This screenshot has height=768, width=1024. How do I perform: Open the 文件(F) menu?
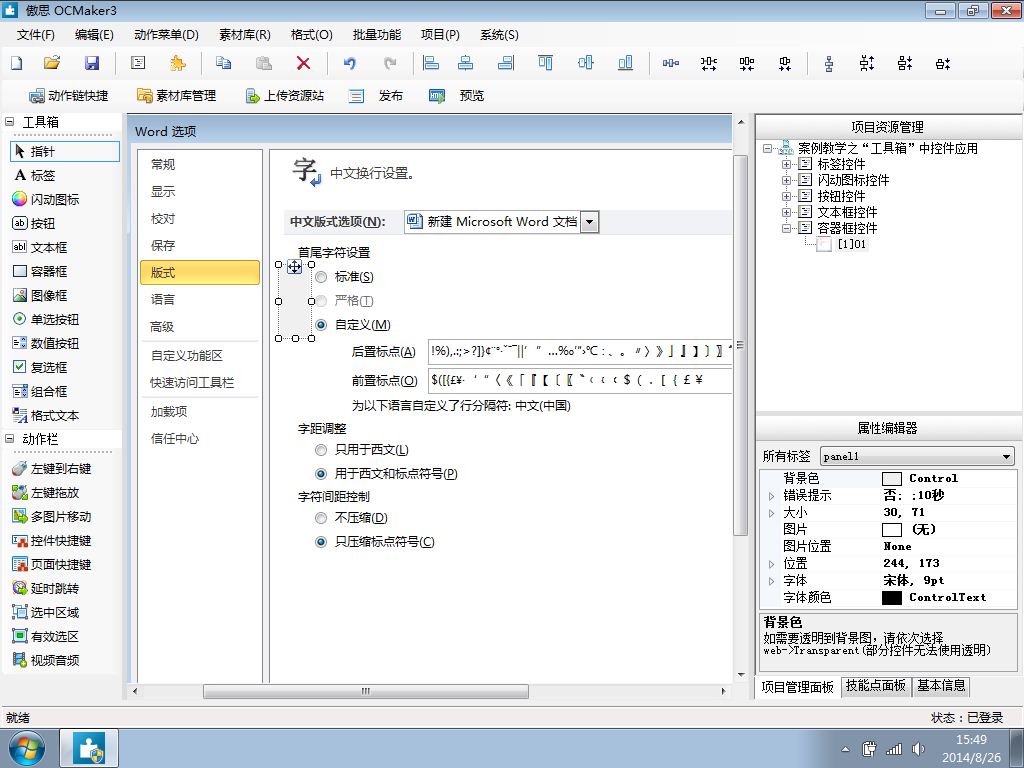click(x=35, y=35)
